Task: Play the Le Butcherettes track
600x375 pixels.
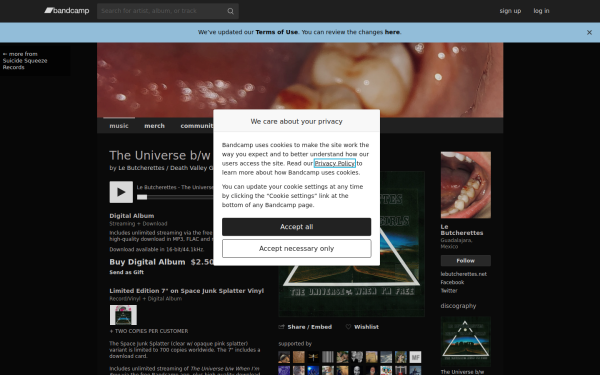Action: click(x=121, y=192)
